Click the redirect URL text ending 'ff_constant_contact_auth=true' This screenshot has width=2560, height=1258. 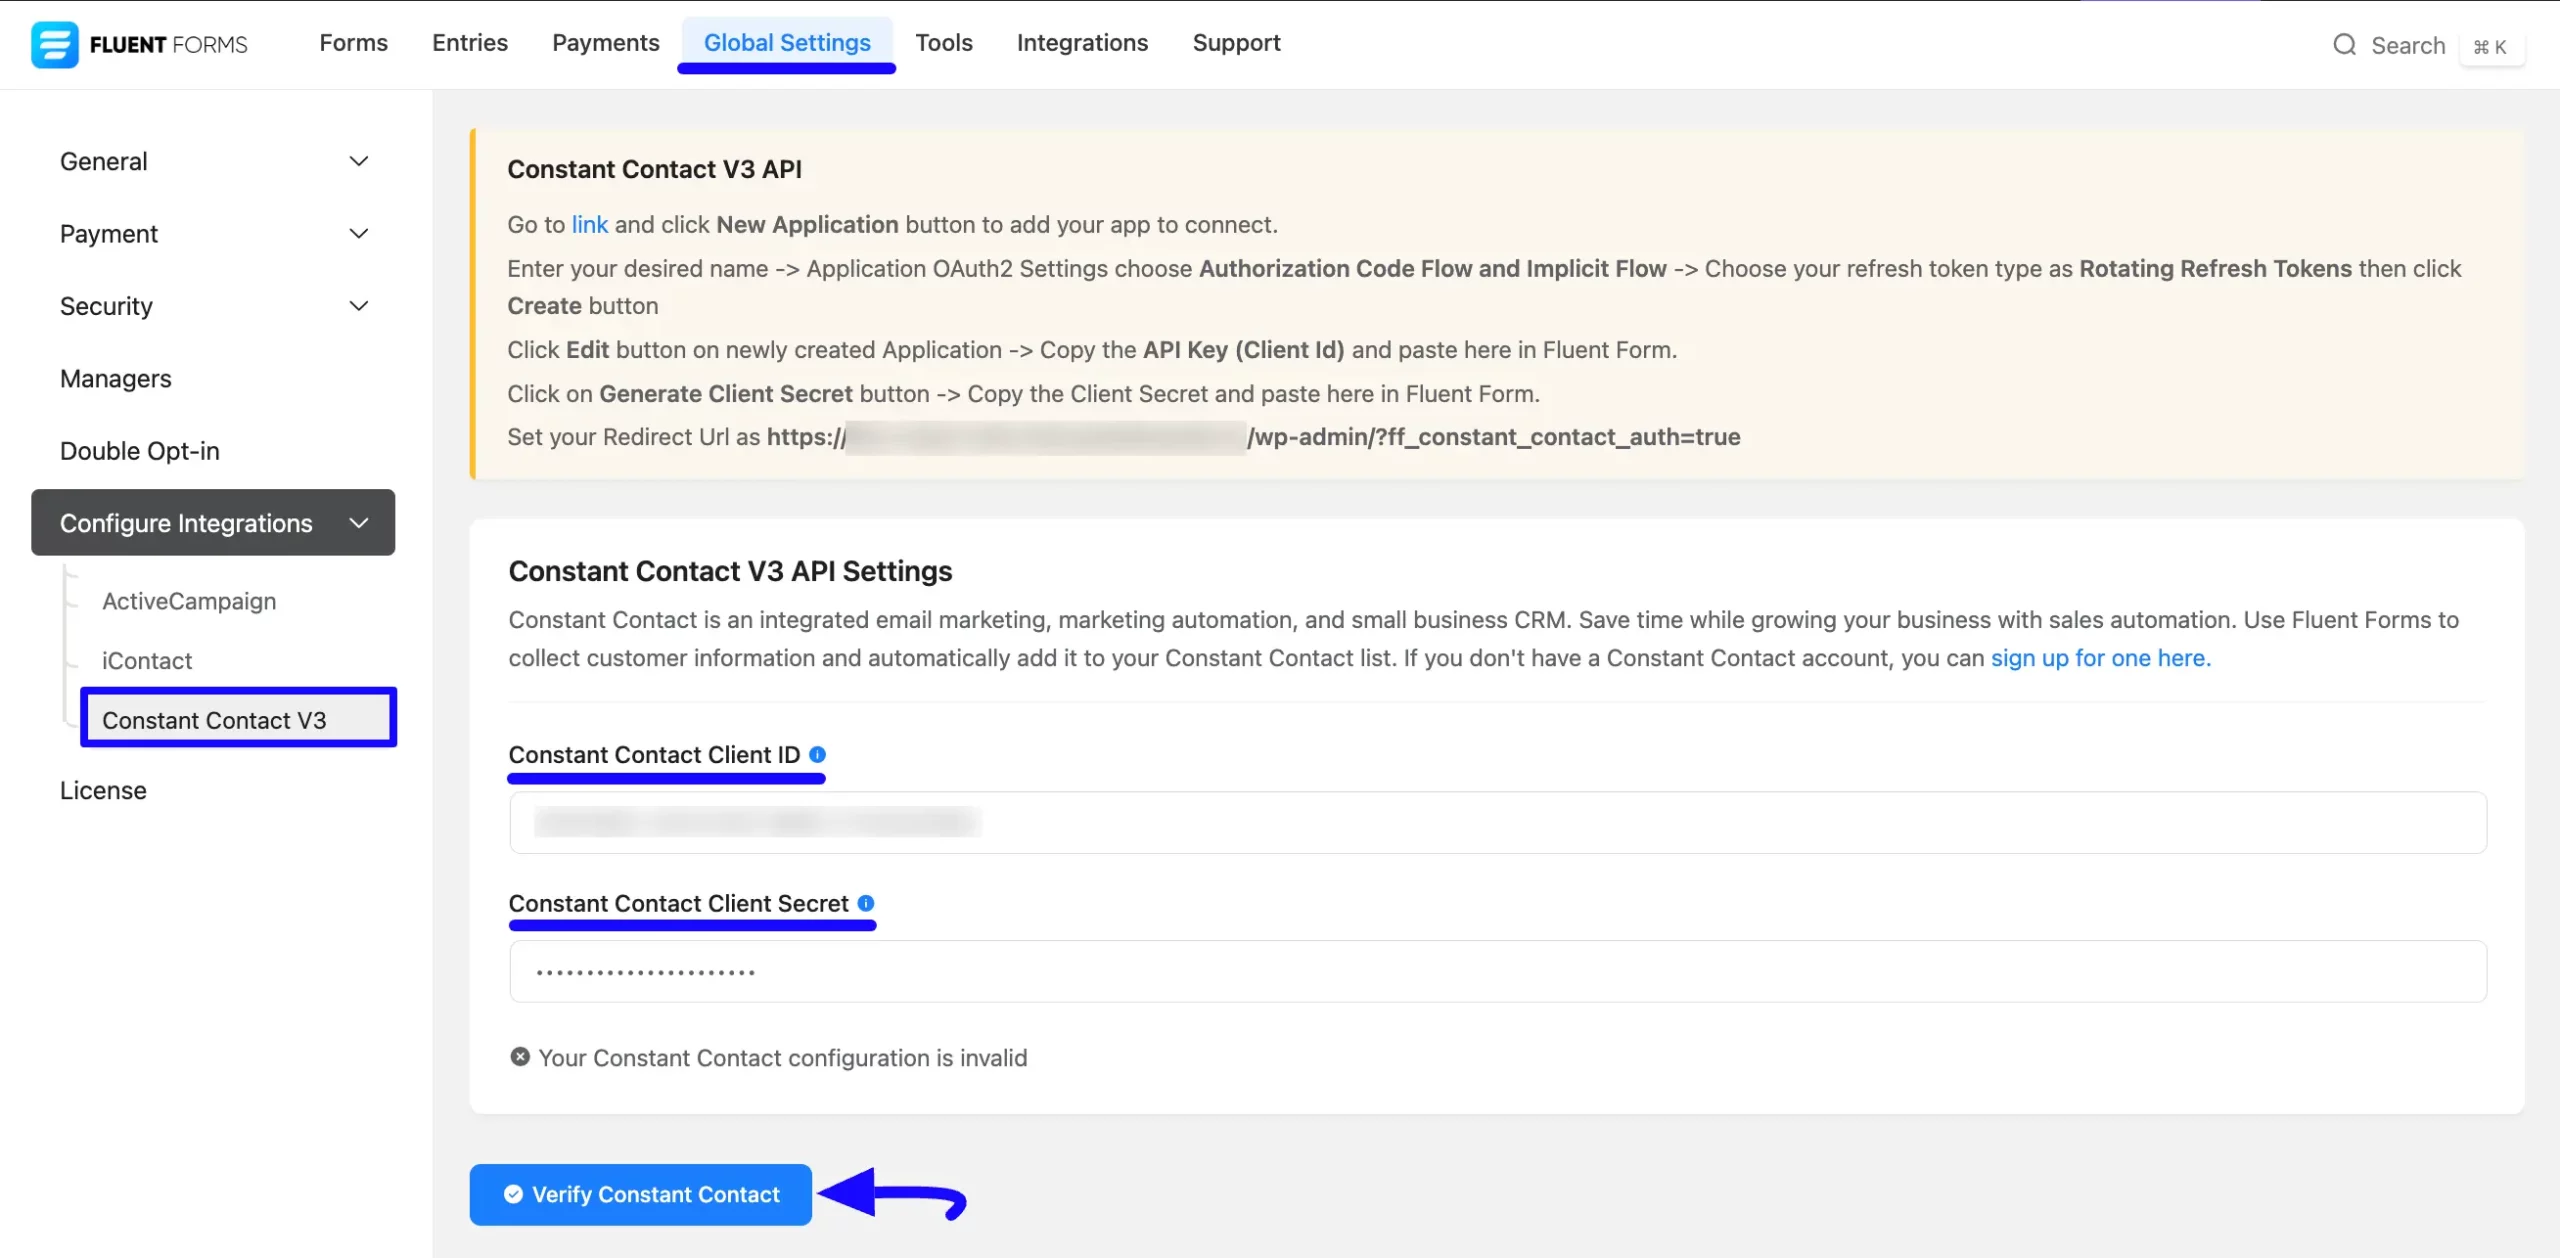click(x=1254, y=437)
